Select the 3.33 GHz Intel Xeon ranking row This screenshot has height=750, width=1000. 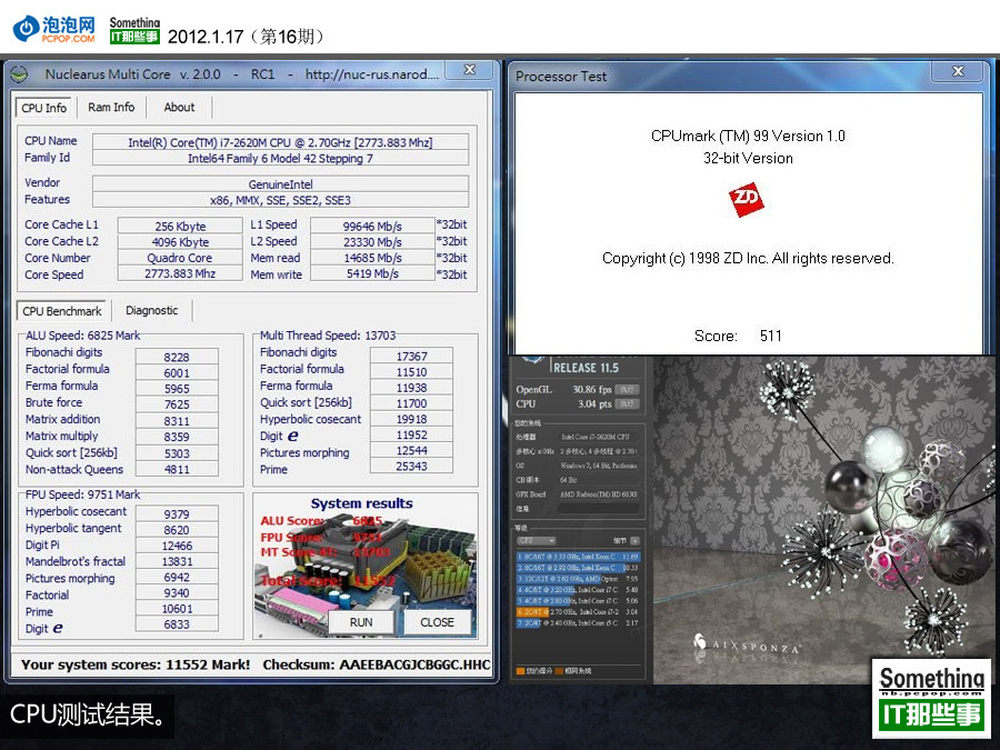(x=578, y=557)
